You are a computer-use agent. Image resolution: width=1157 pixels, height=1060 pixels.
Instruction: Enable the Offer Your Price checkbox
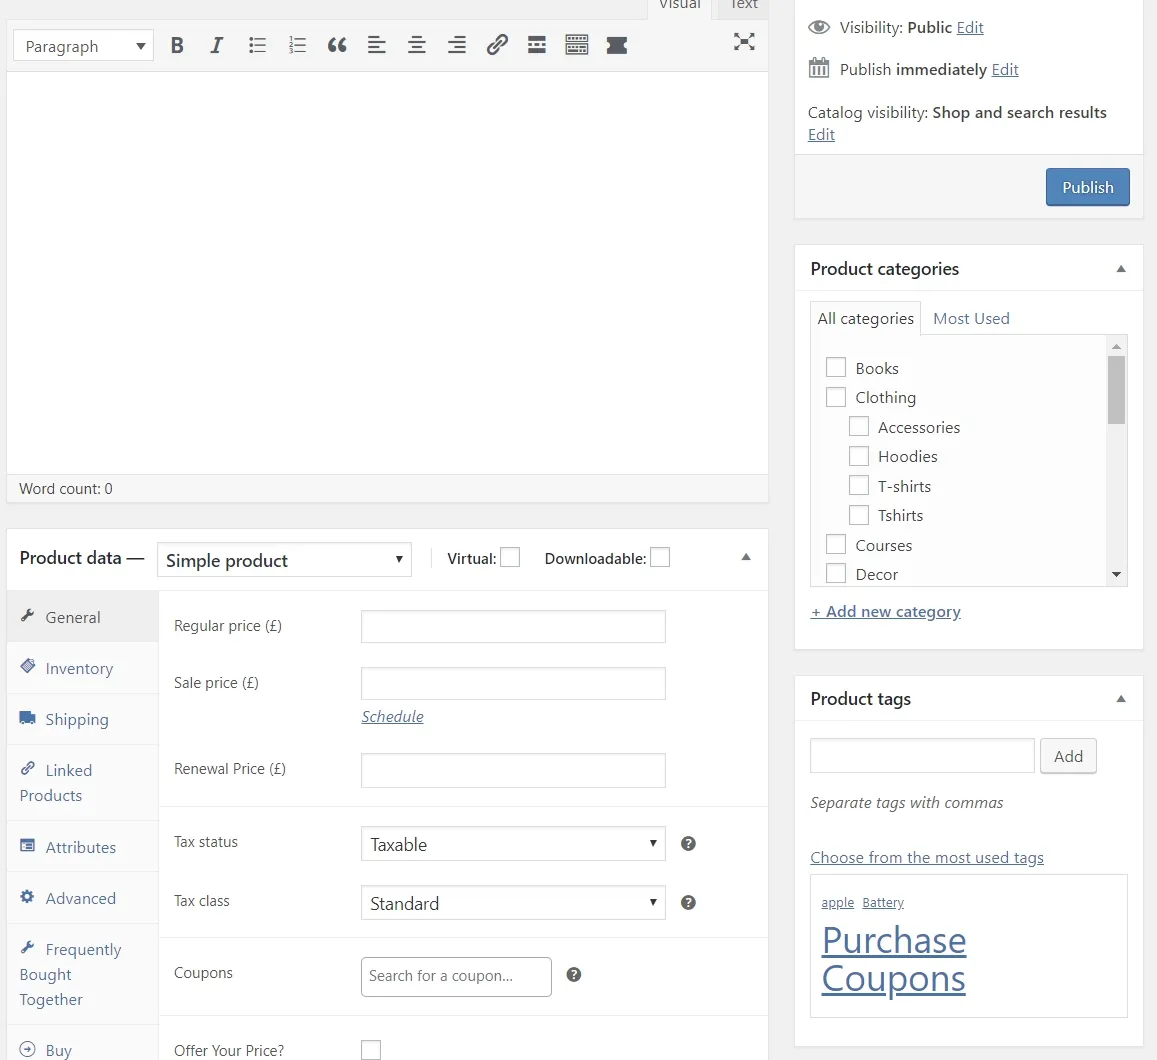tap(371, 1050)
